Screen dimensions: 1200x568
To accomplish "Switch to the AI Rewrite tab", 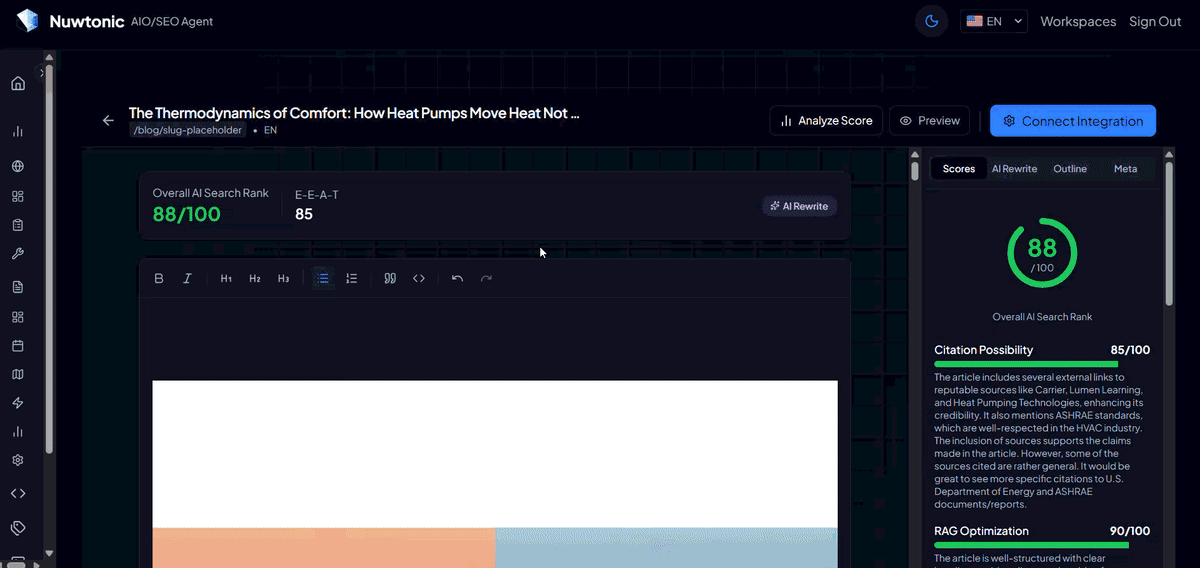I will 1014,169.
